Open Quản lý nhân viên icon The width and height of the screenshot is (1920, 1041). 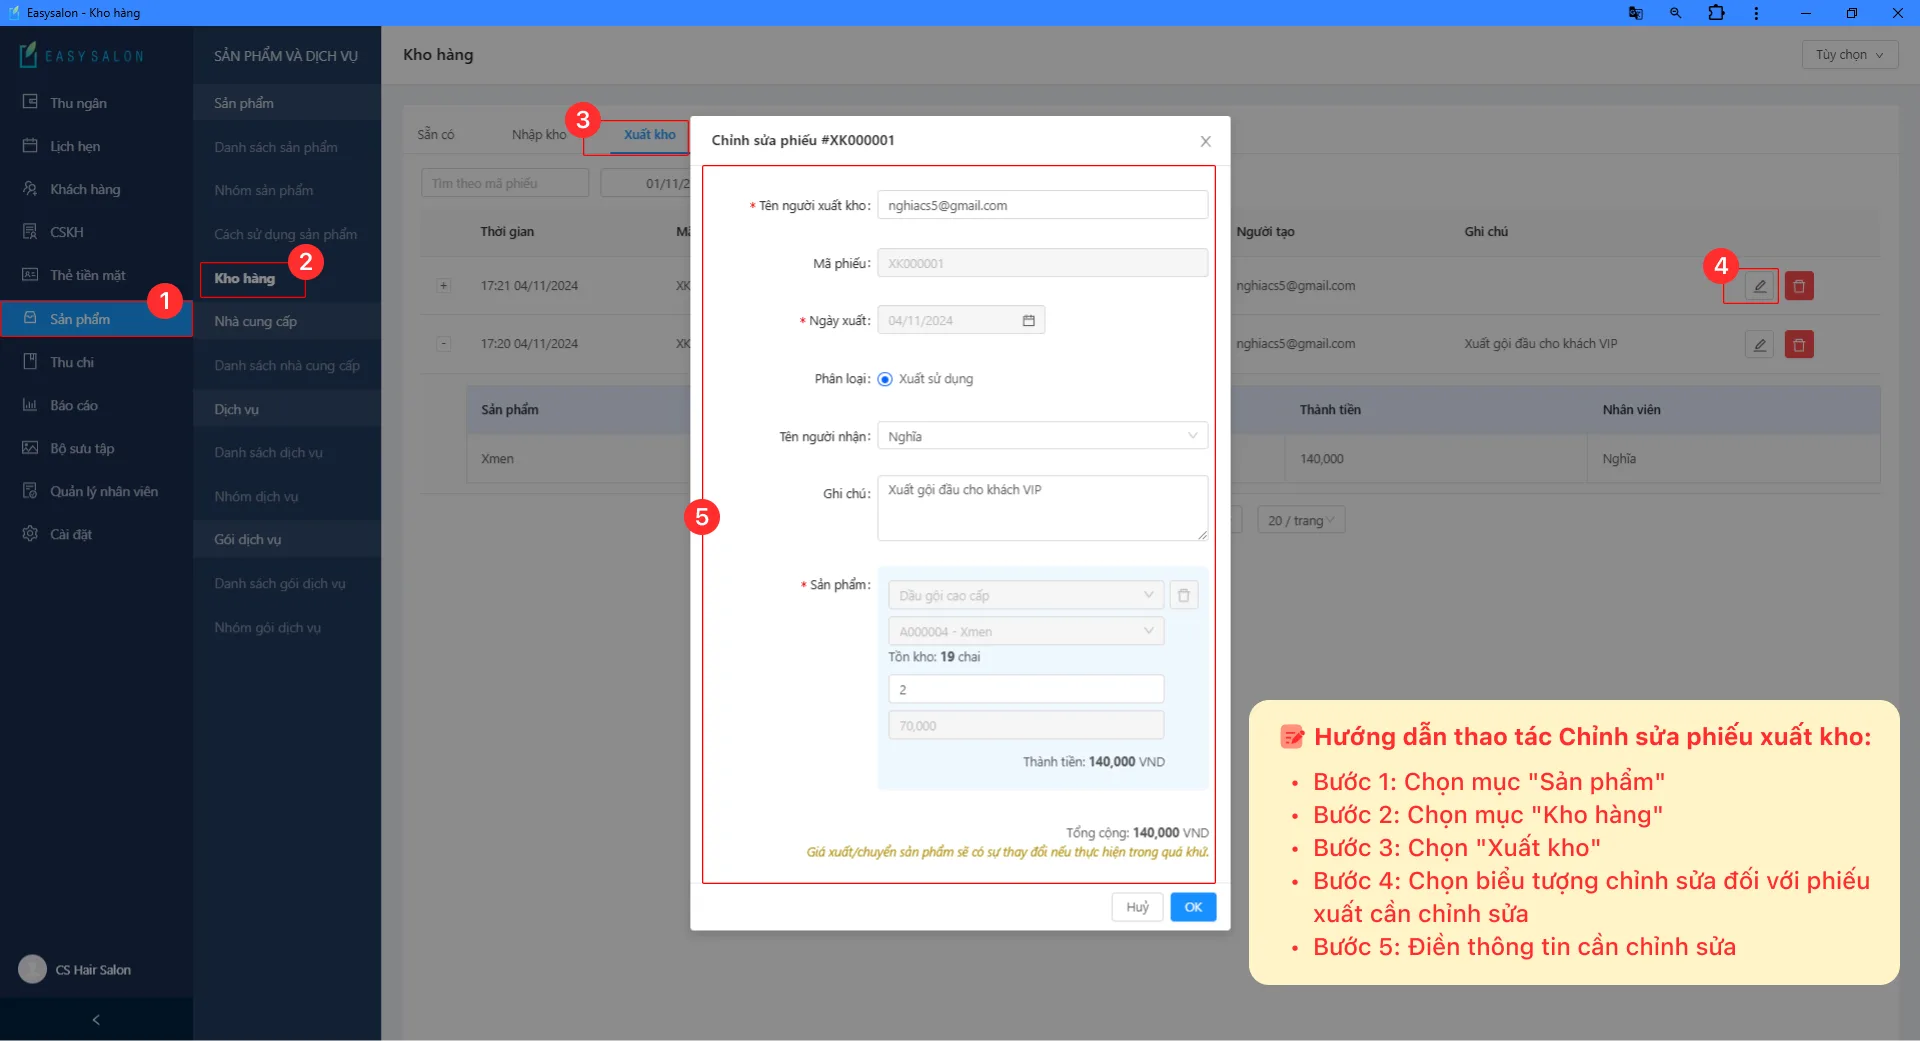[x=30, y=491]
